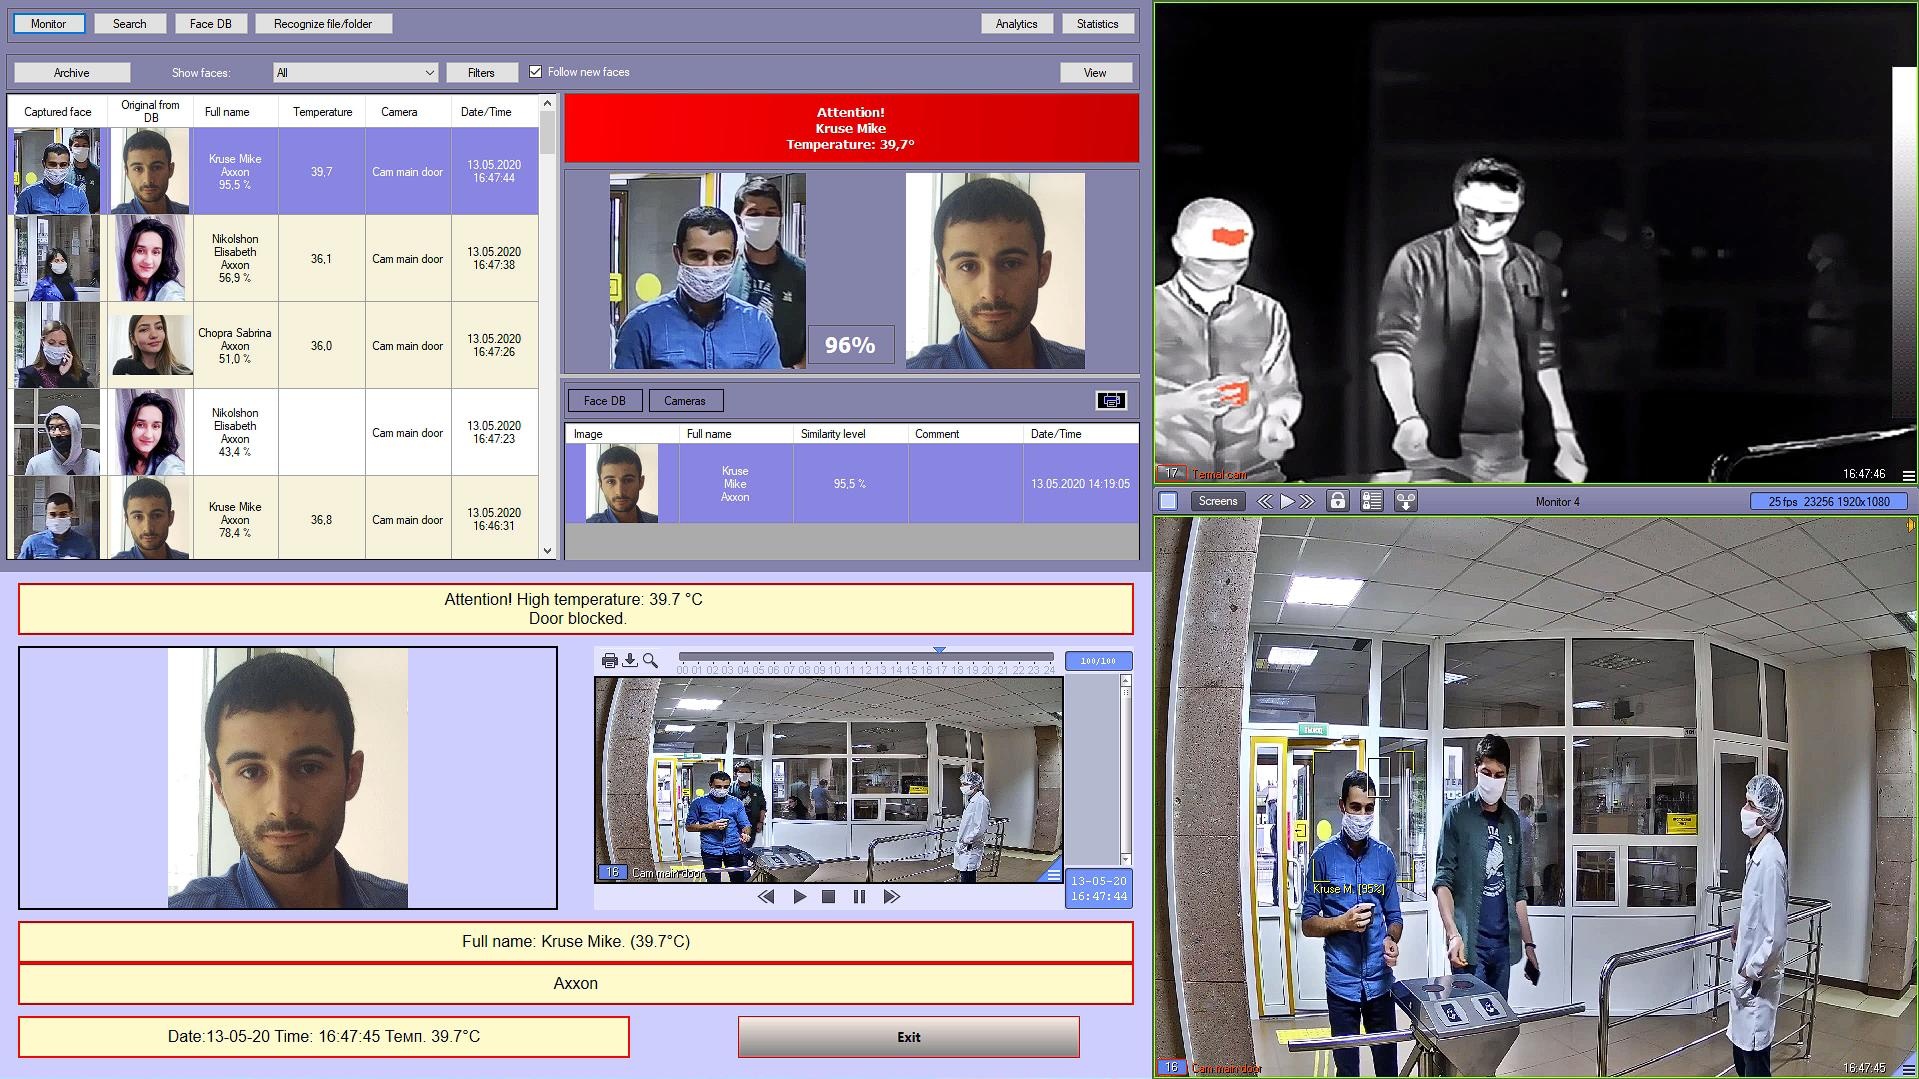The height and width of the screenshot is (1079, 1919).
Task: Pause the archive video playback
Action: pos(859,897)
